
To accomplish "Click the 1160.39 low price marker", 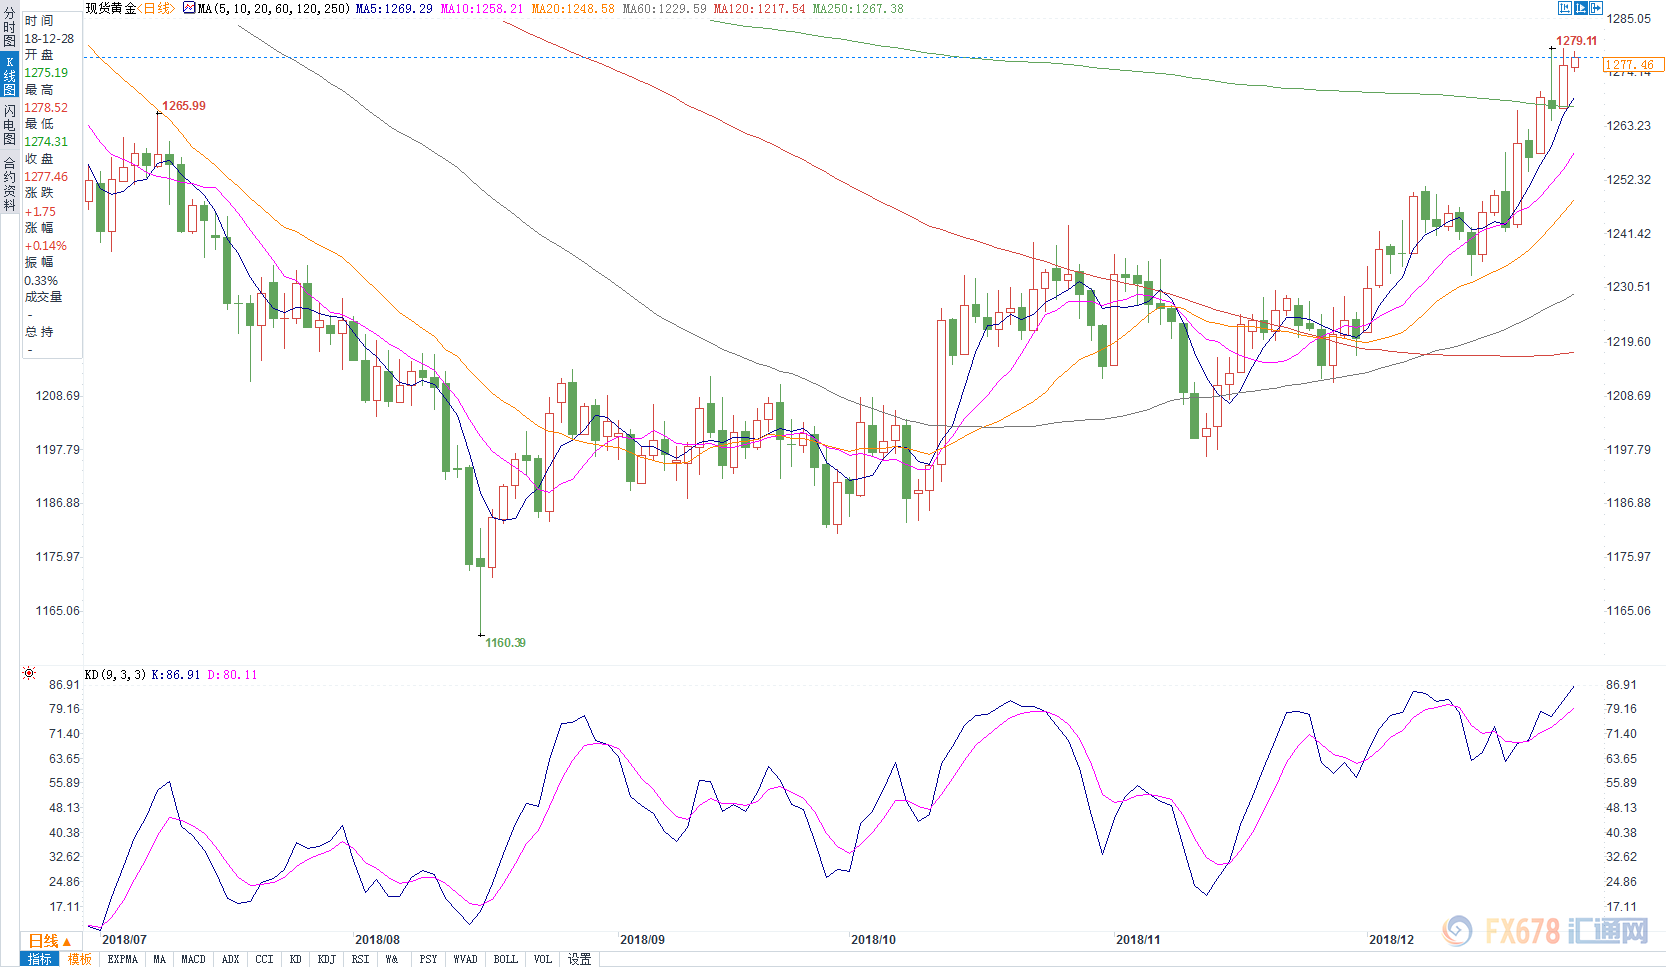I will point(505,643).
